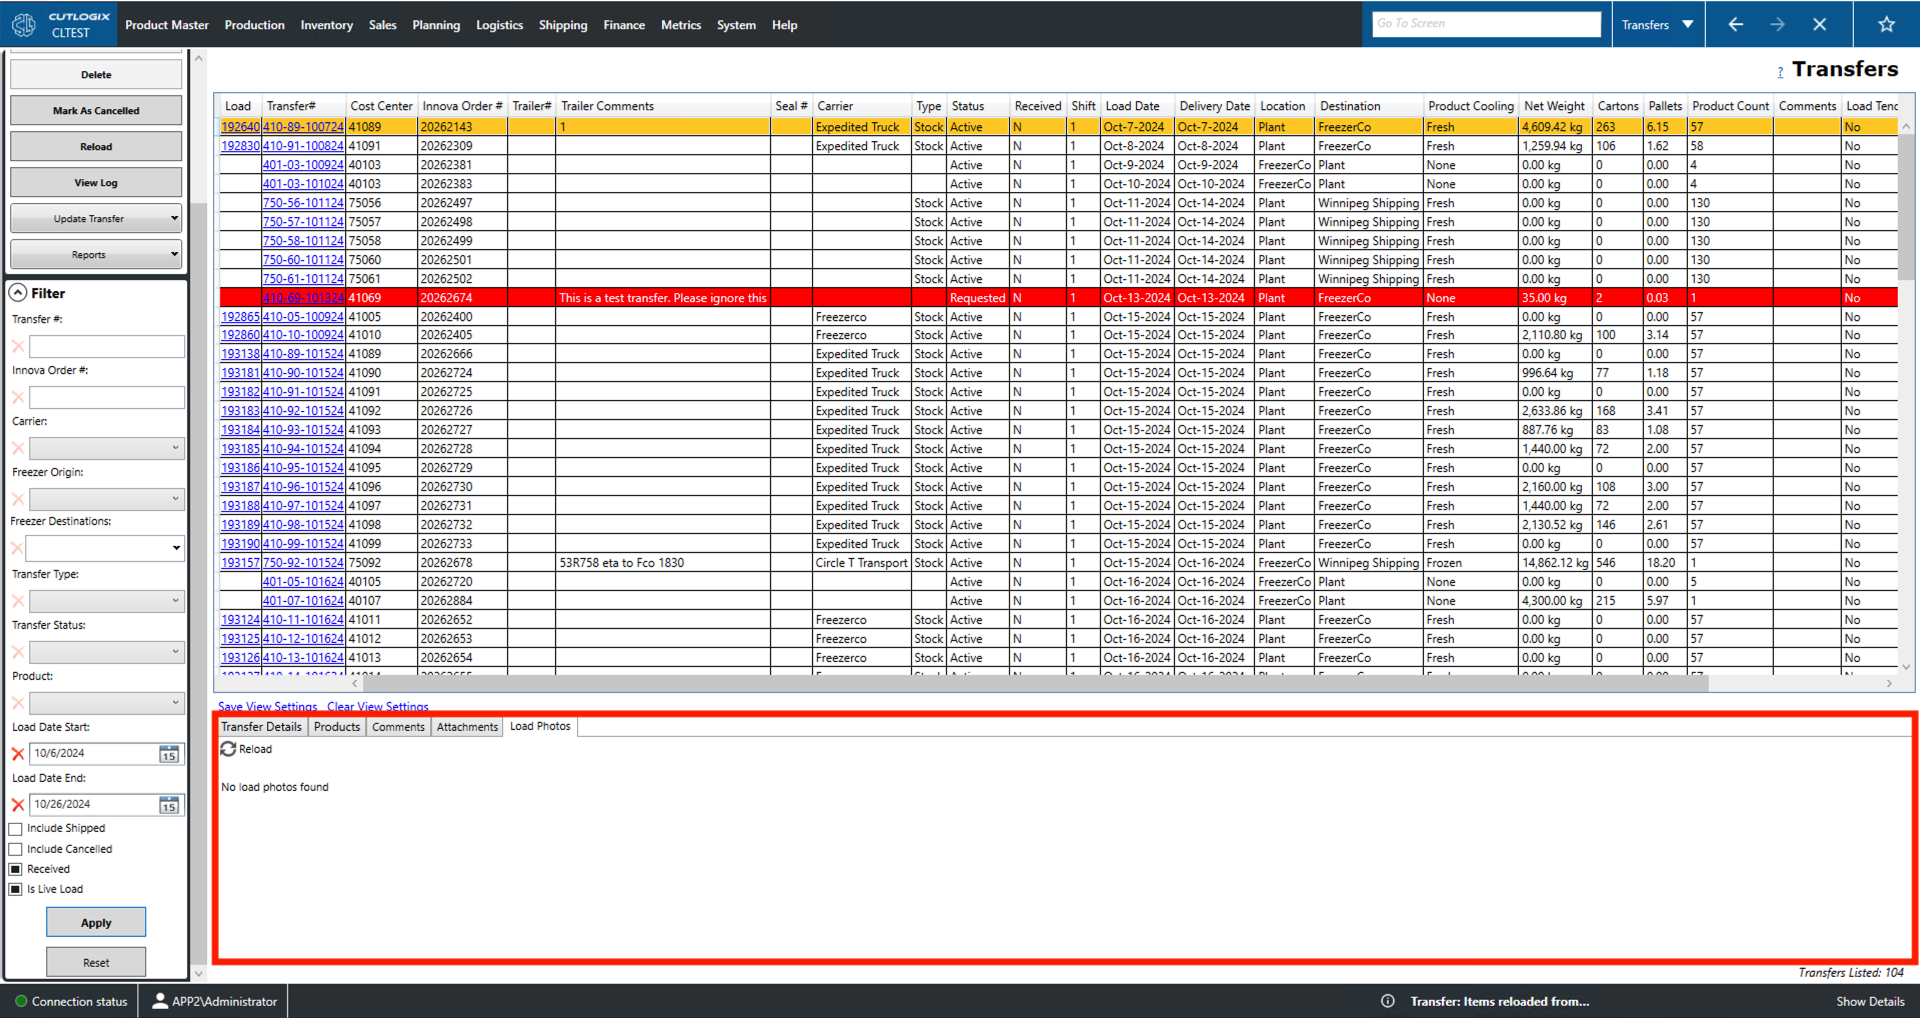The image size is (1920, 1018).
Task: Open the Load Date Start calendar picker
Action: 168,753
